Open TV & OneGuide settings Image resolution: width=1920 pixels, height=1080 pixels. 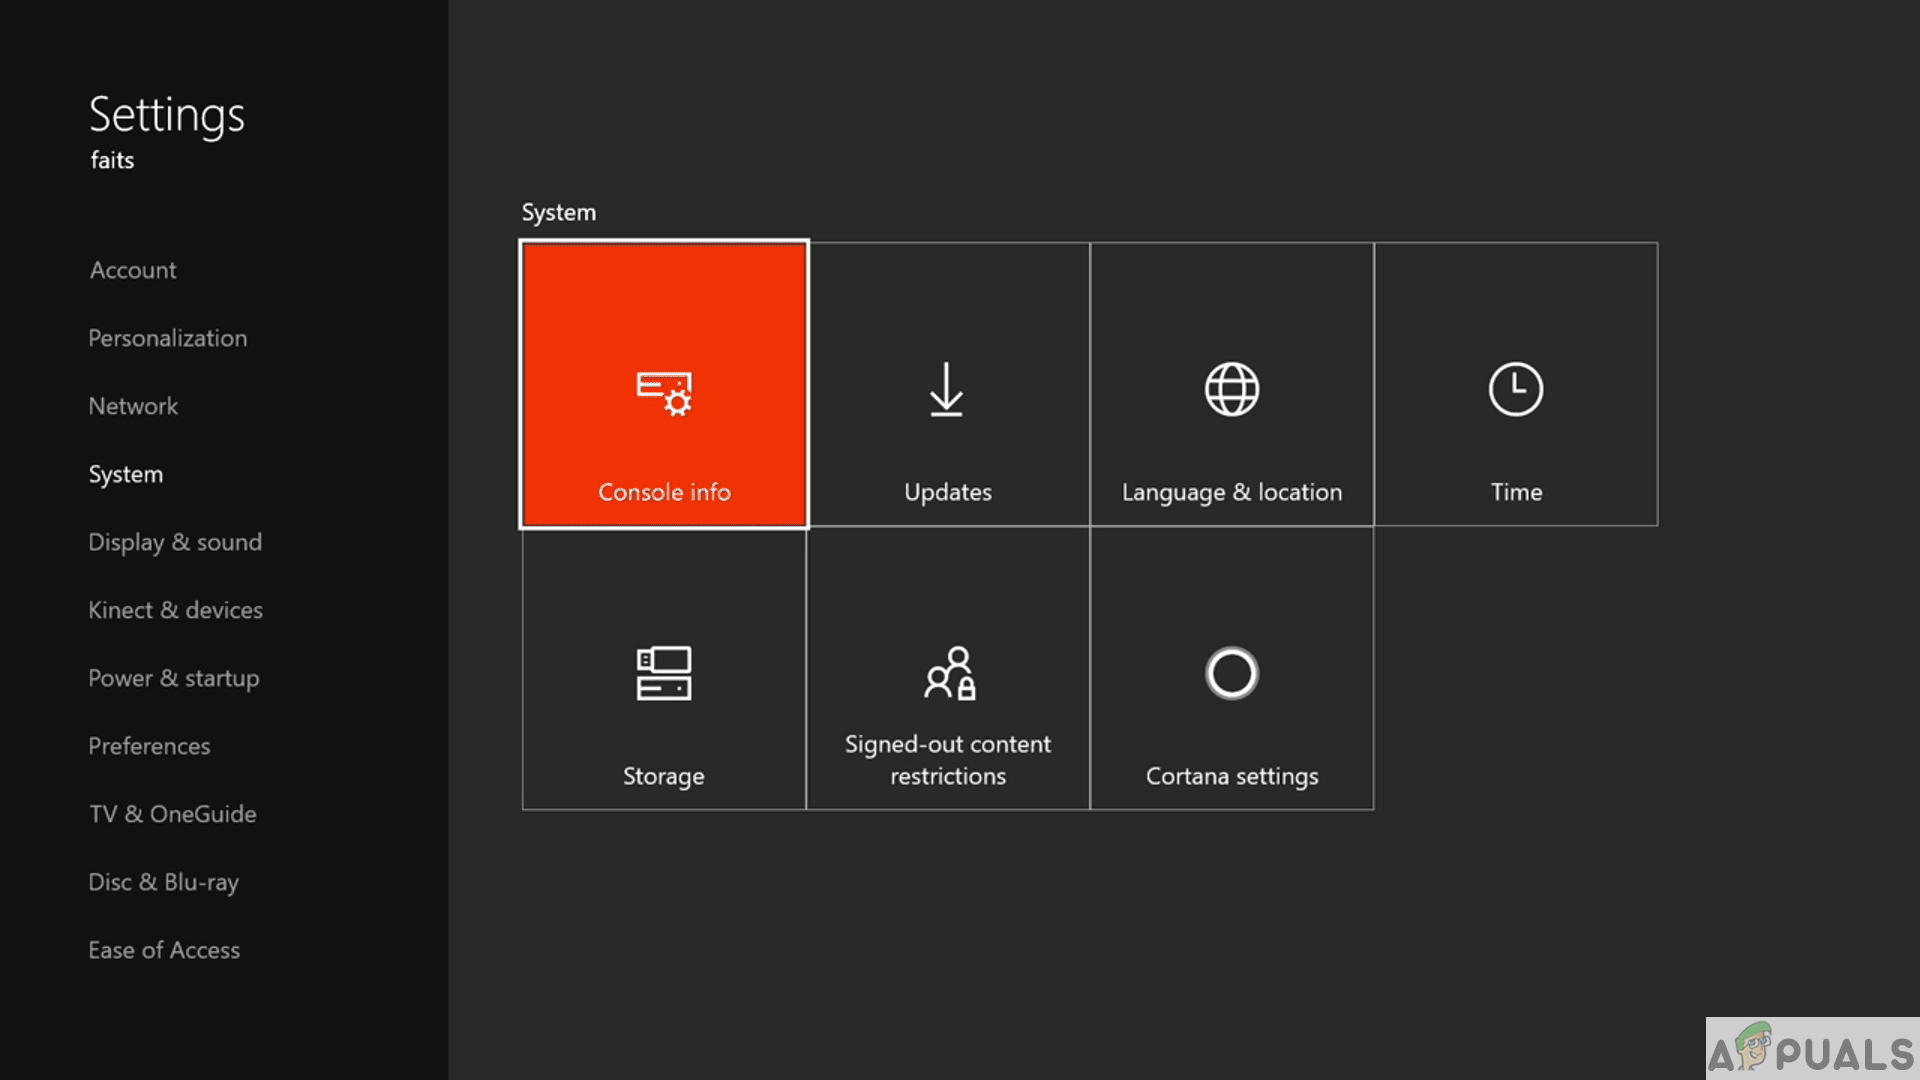point(172,814)
